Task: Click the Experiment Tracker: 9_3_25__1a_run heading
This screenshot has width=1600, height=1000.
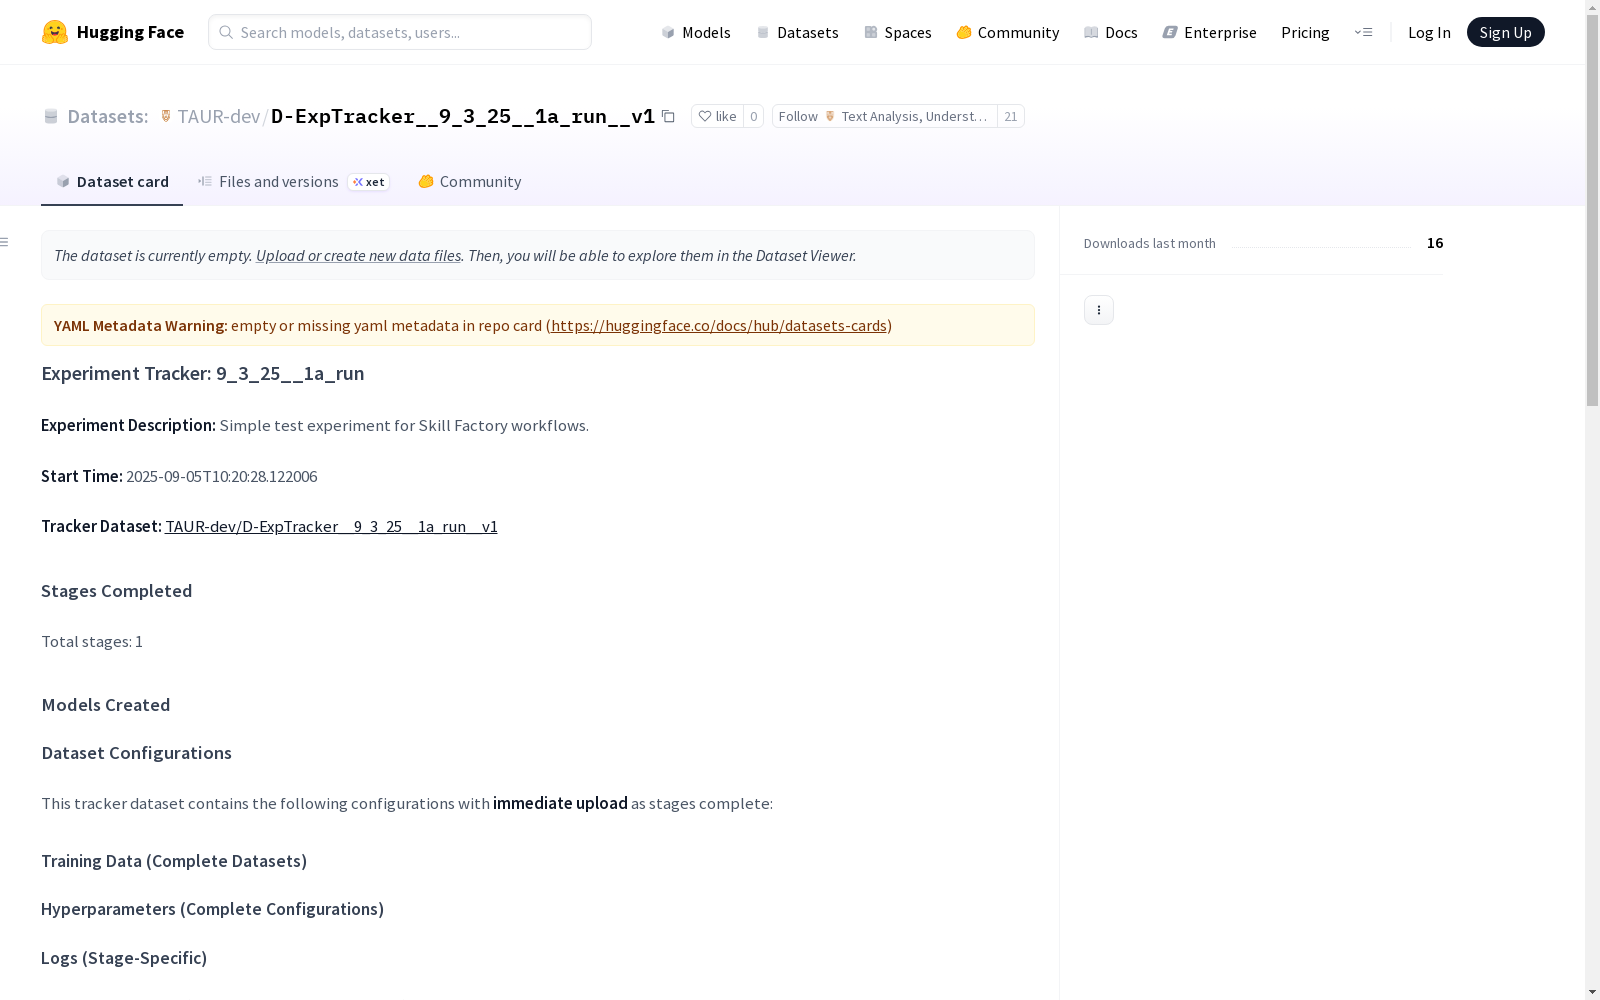Action: click(203, 373)
